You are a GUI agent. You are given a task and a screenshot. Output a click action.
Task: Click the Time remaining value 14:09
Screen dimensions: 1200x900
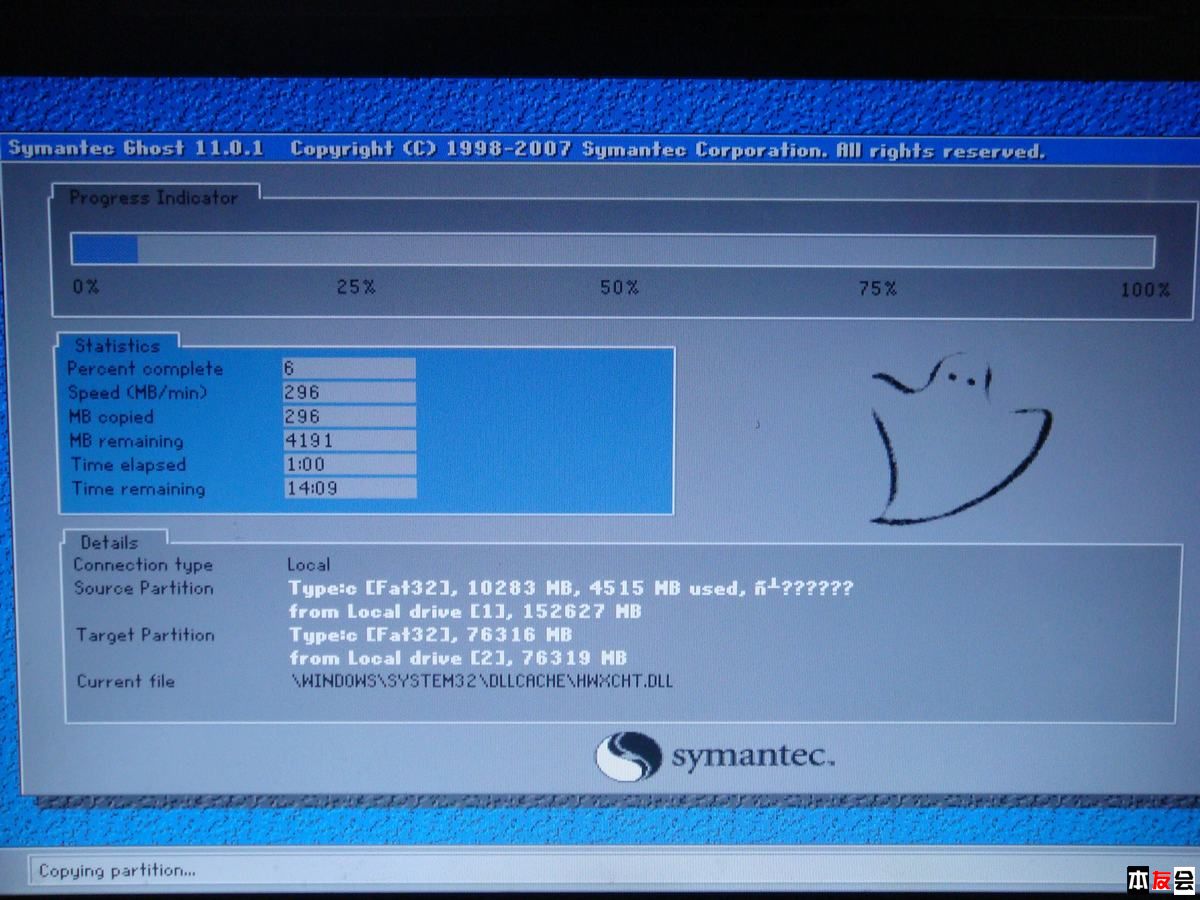[349, 488]
